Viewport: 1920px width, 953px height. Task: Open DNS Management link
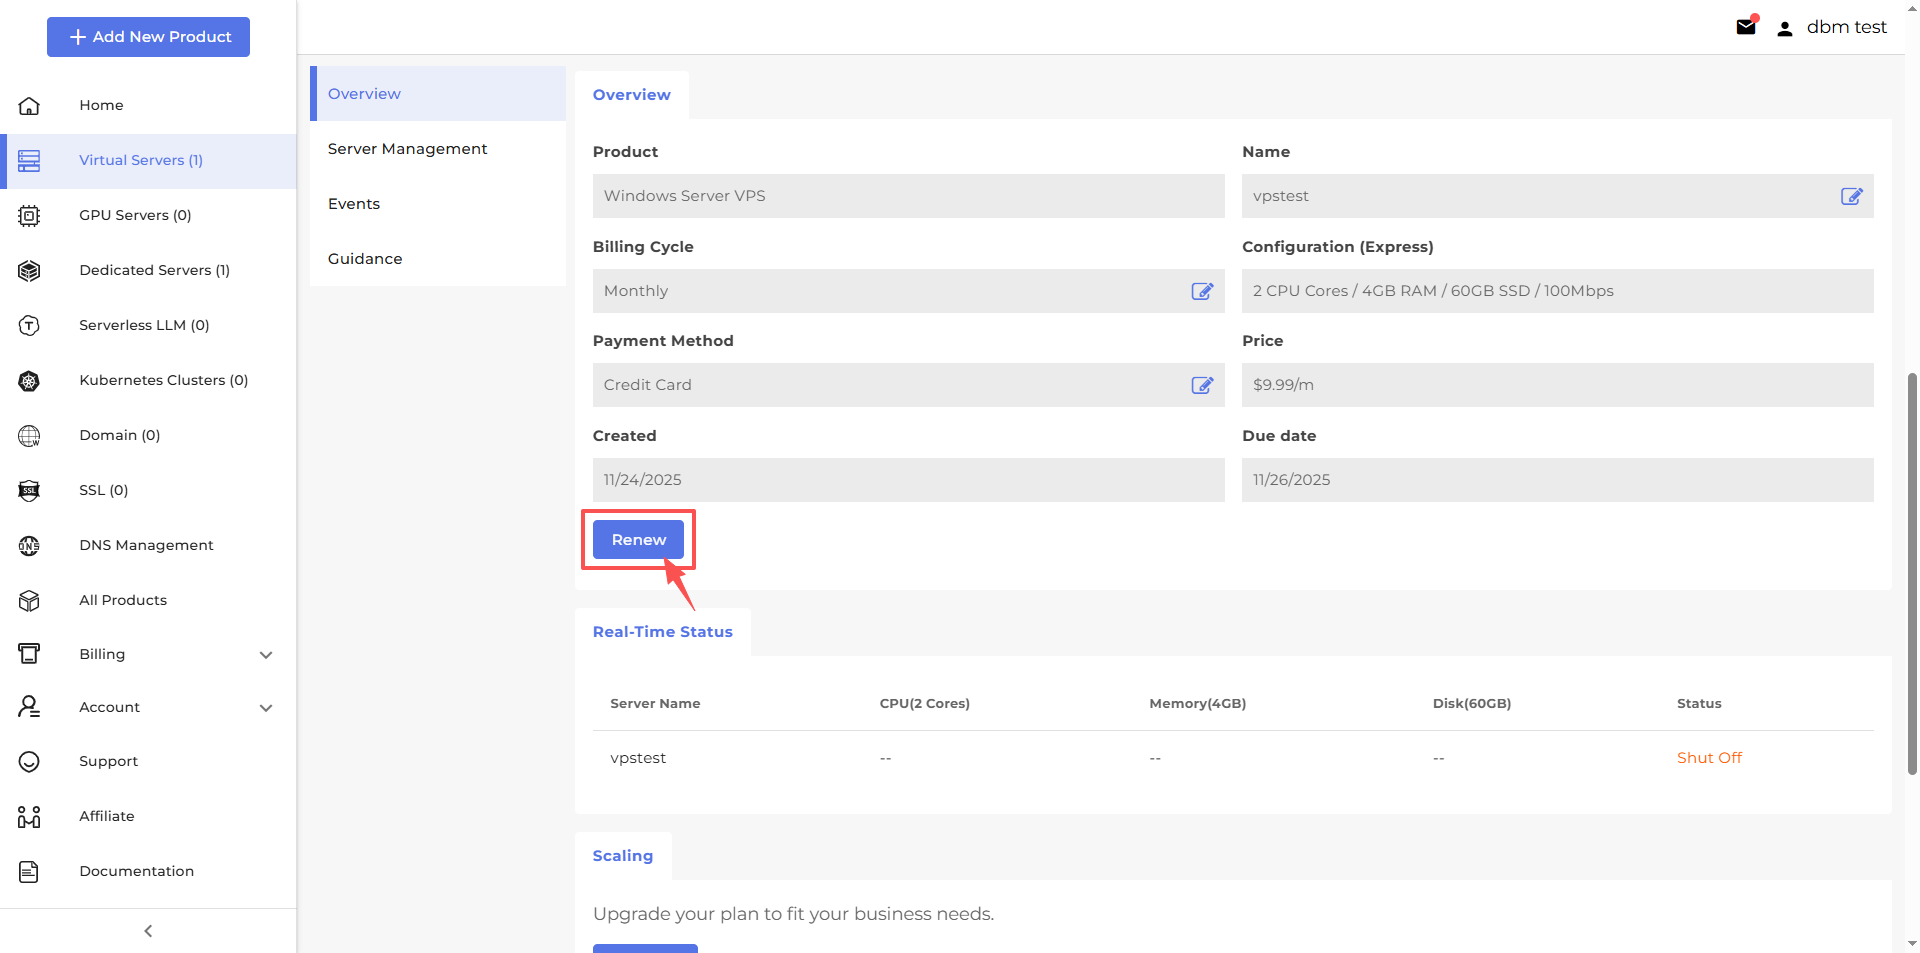coord(146,545)
